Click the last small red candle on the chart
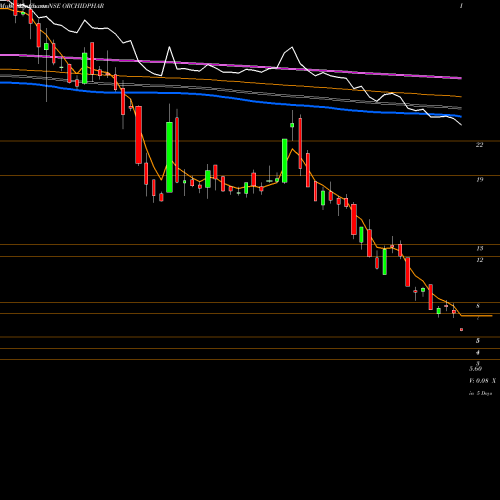Viewport: 500px width, 500px height. pos(462,330)
